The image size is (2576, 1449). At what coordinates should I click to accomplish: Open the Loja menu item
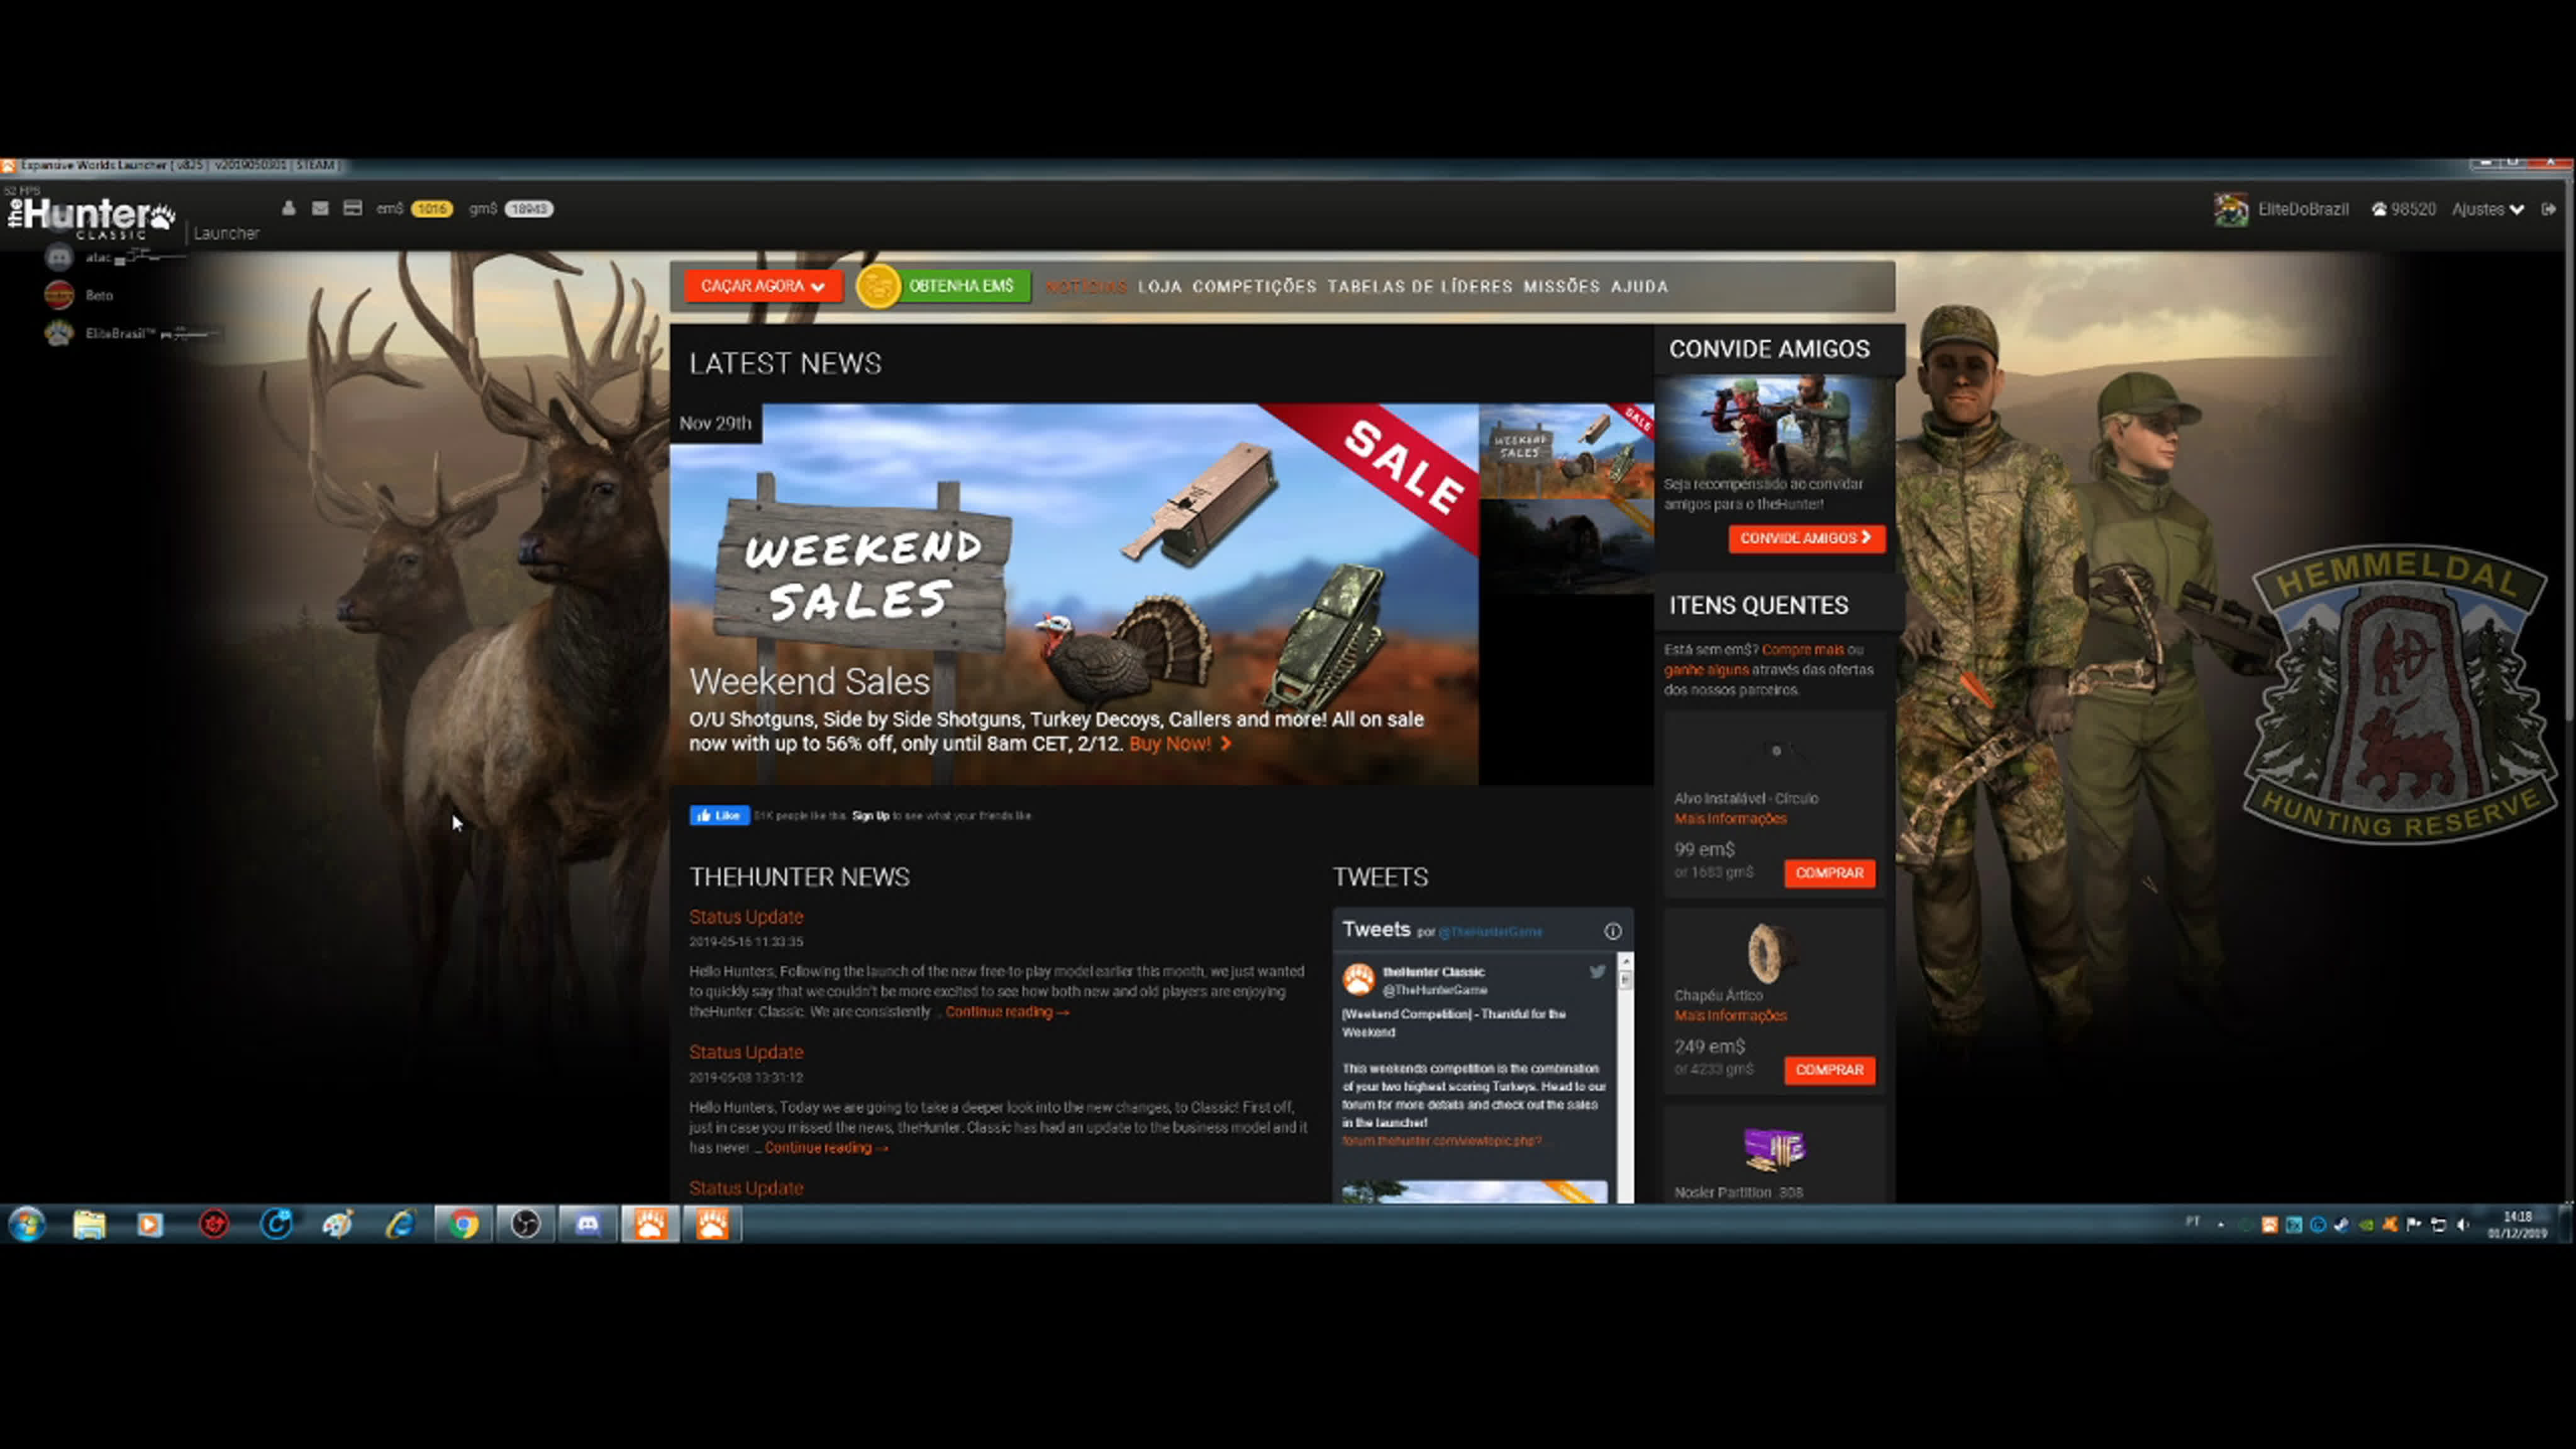click(1159, 287)
